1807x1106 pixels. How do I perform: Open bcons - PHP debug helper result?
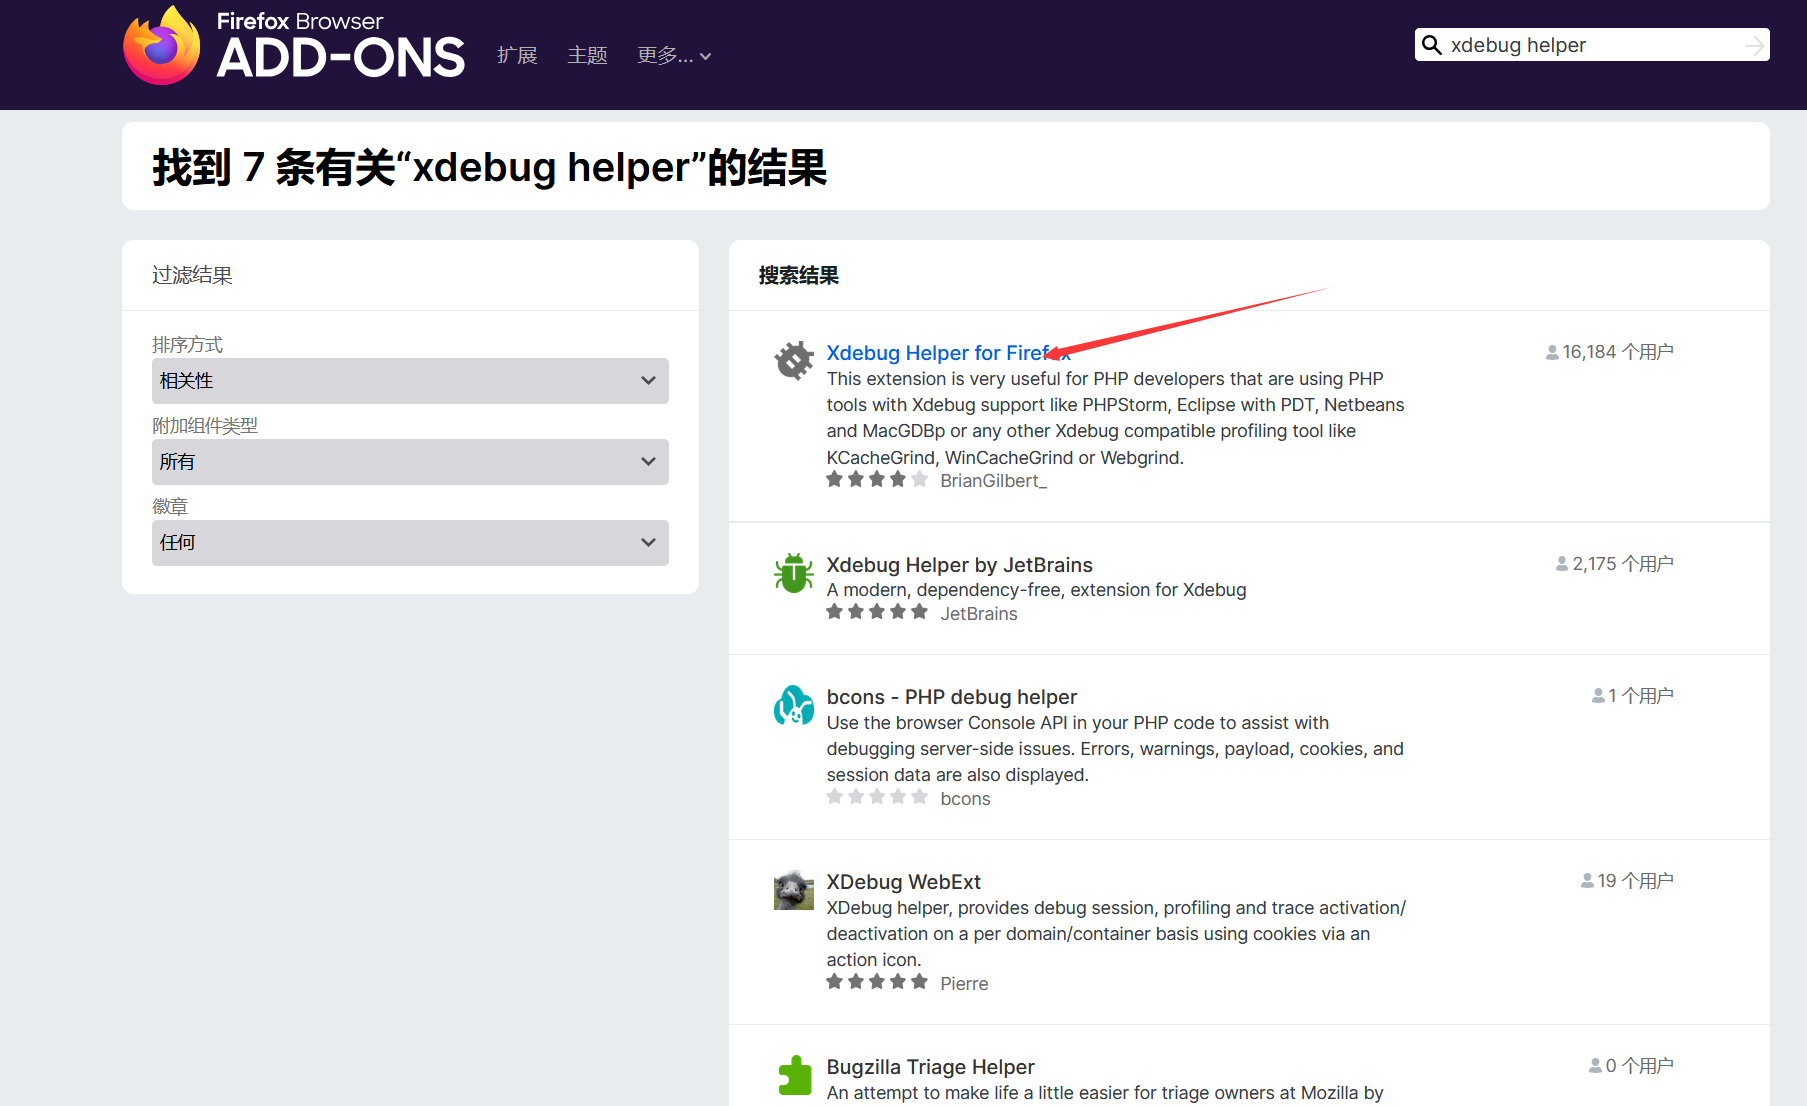coord(951,697)
